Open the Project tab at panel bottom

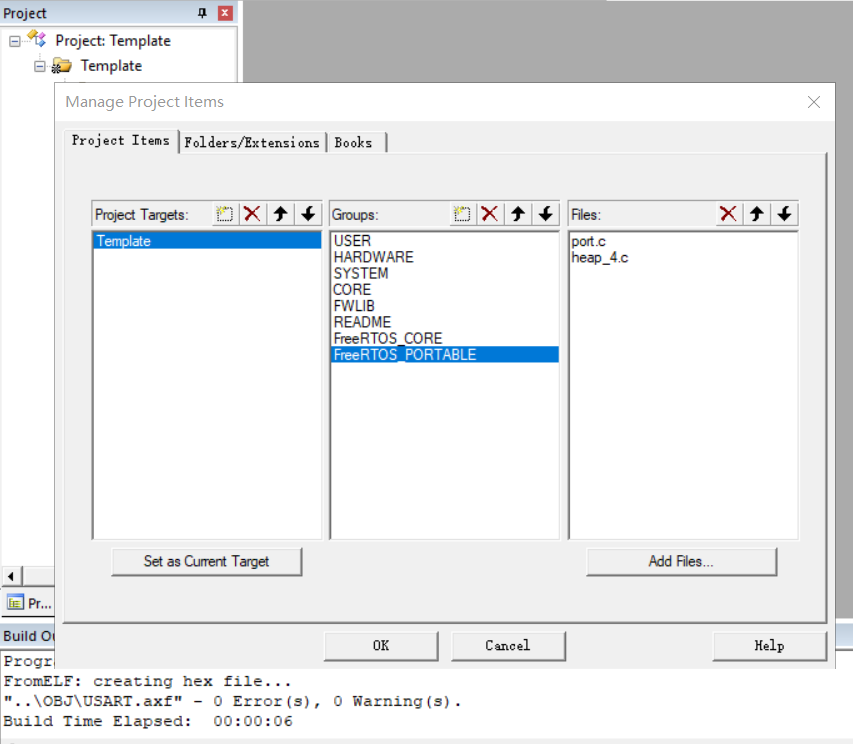point(29,603)
